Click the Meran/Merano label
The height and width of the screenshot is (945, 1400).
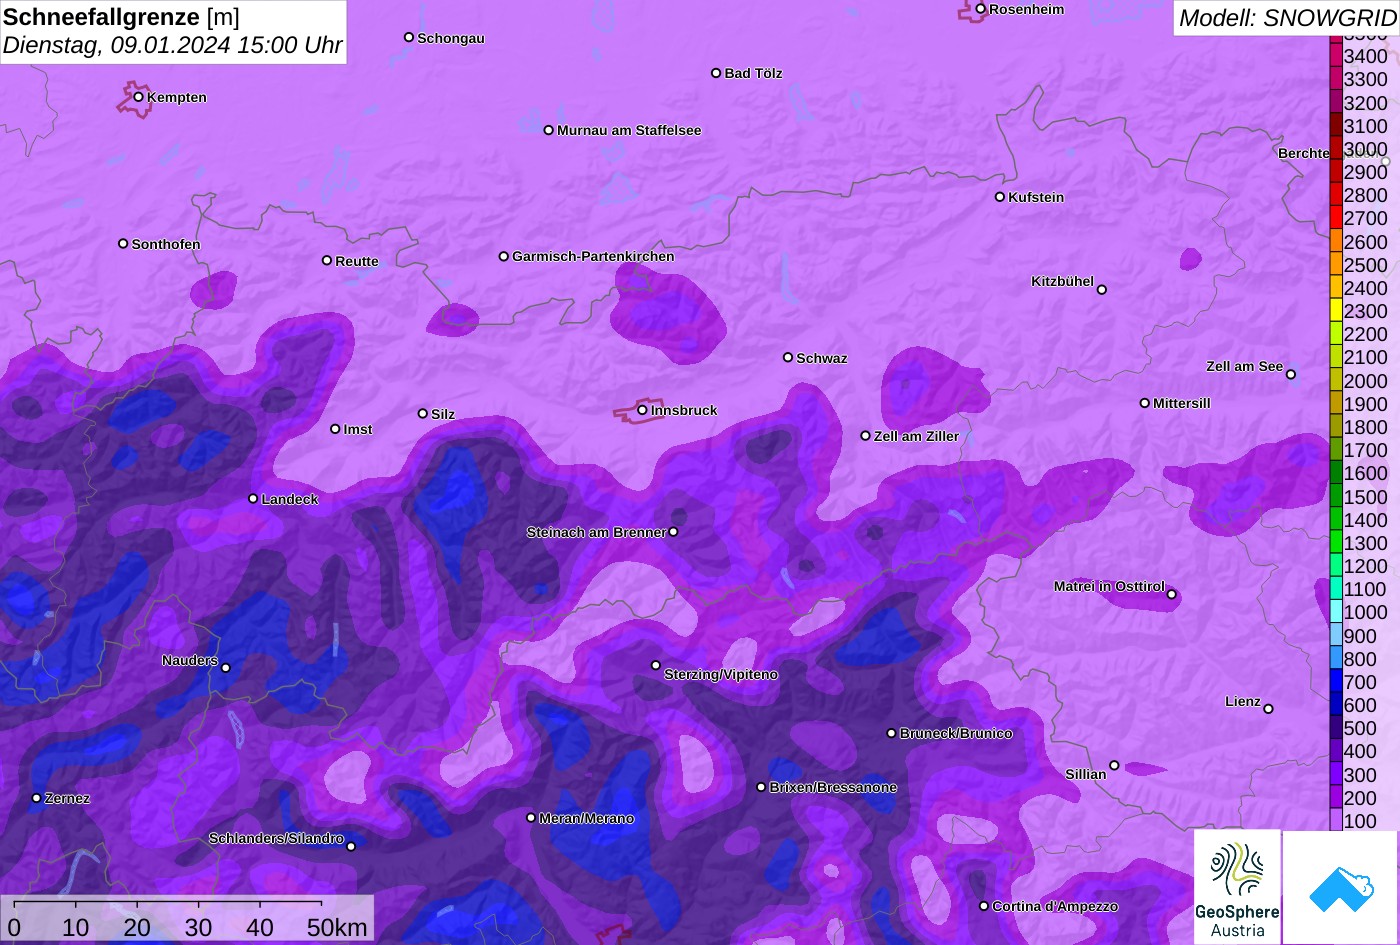pyautogui.click(x=587, y=818)
